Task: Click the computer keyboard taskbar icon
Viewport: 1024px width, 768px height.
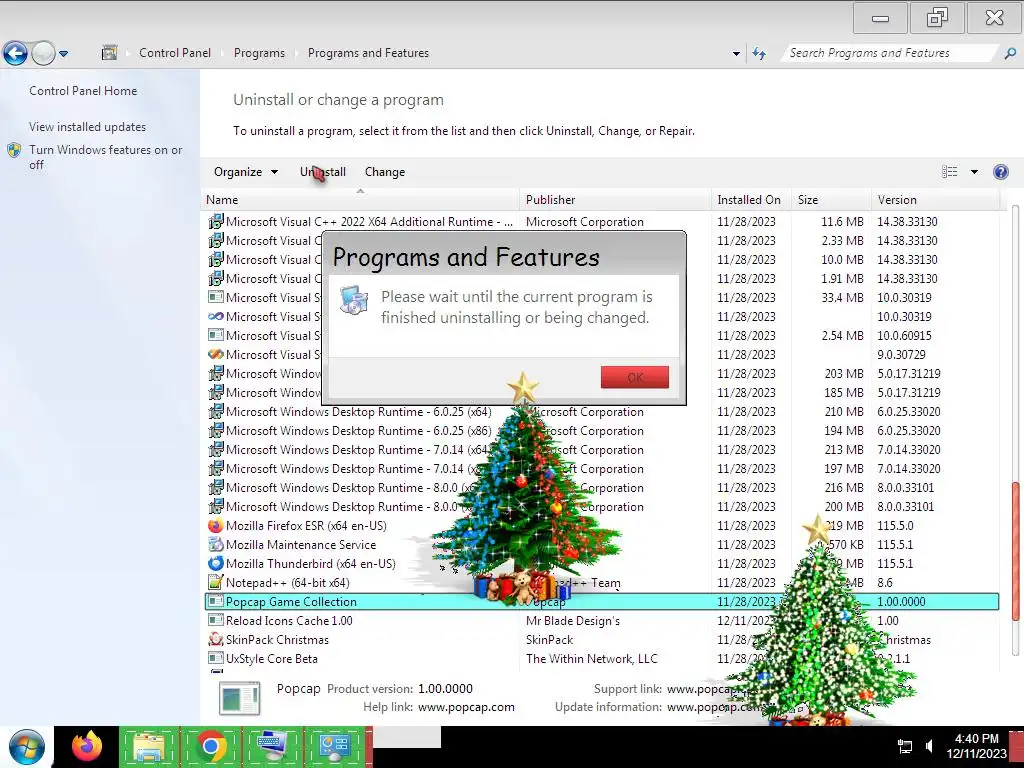Action: pos(272,747)
